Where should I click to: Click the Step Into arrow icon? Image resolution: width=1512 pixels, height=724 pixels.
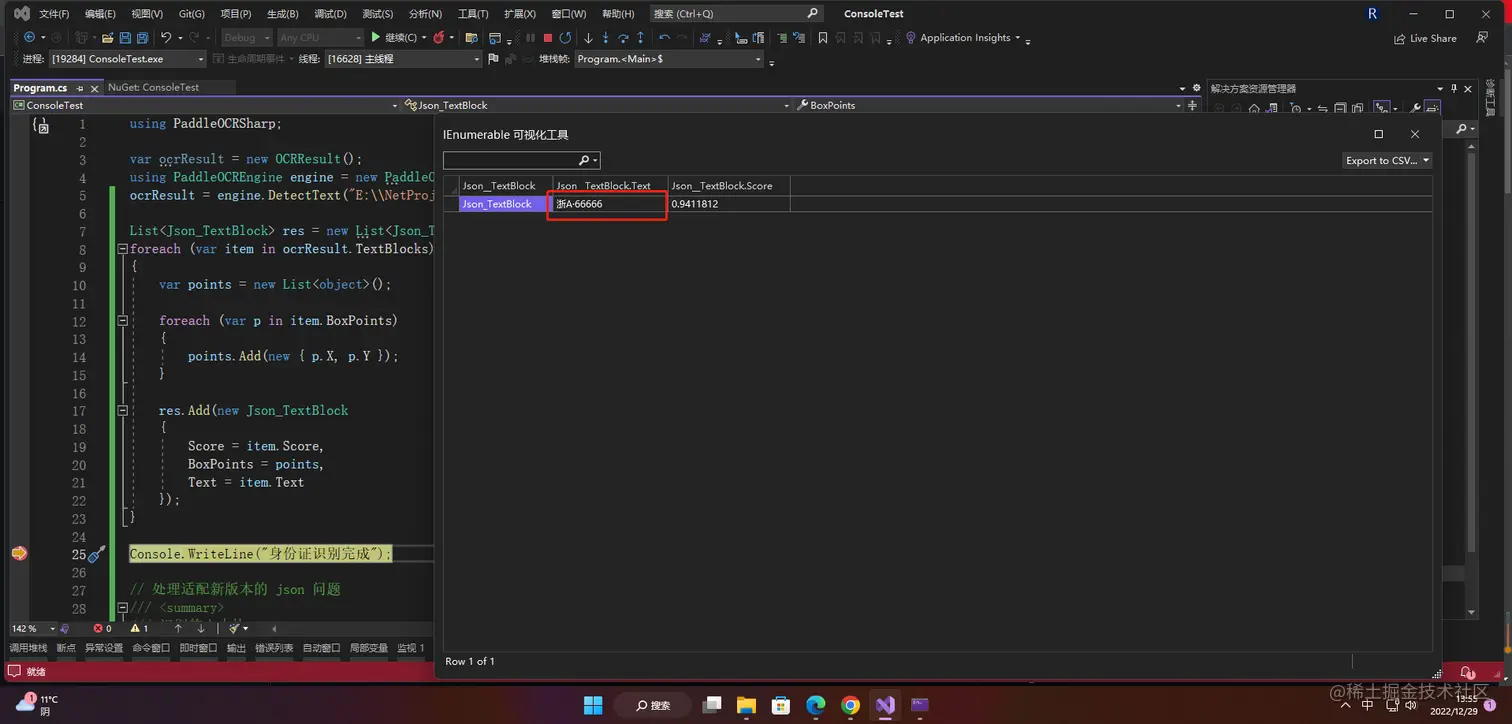pos(605,38)
